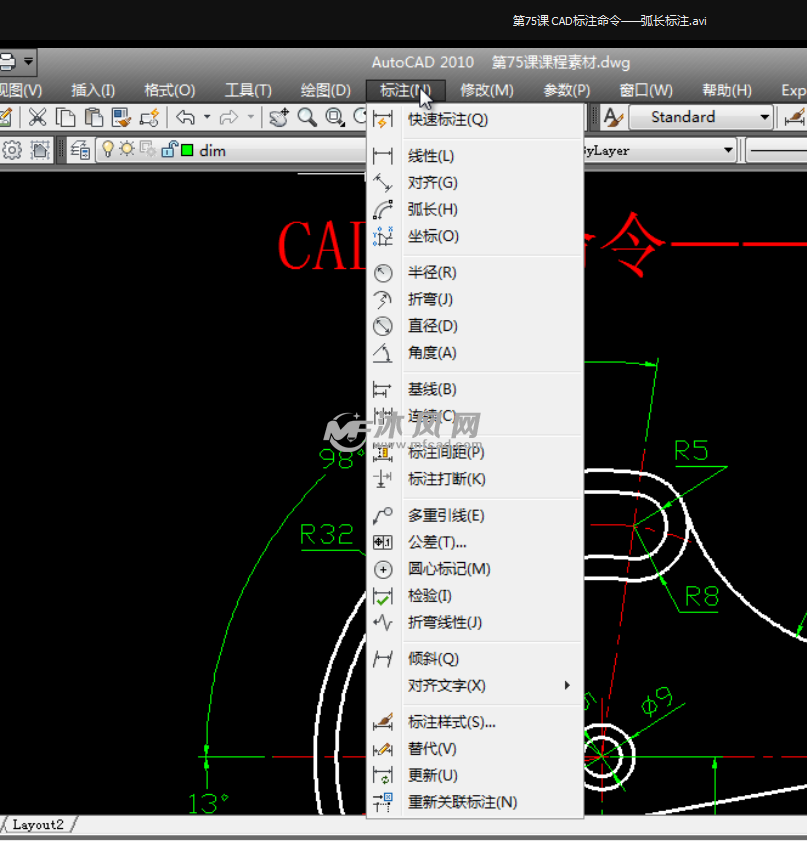This screenshot has width=807, height=865.
Task: Open the Layer Properties Manager icon
Action: point(81,151)
